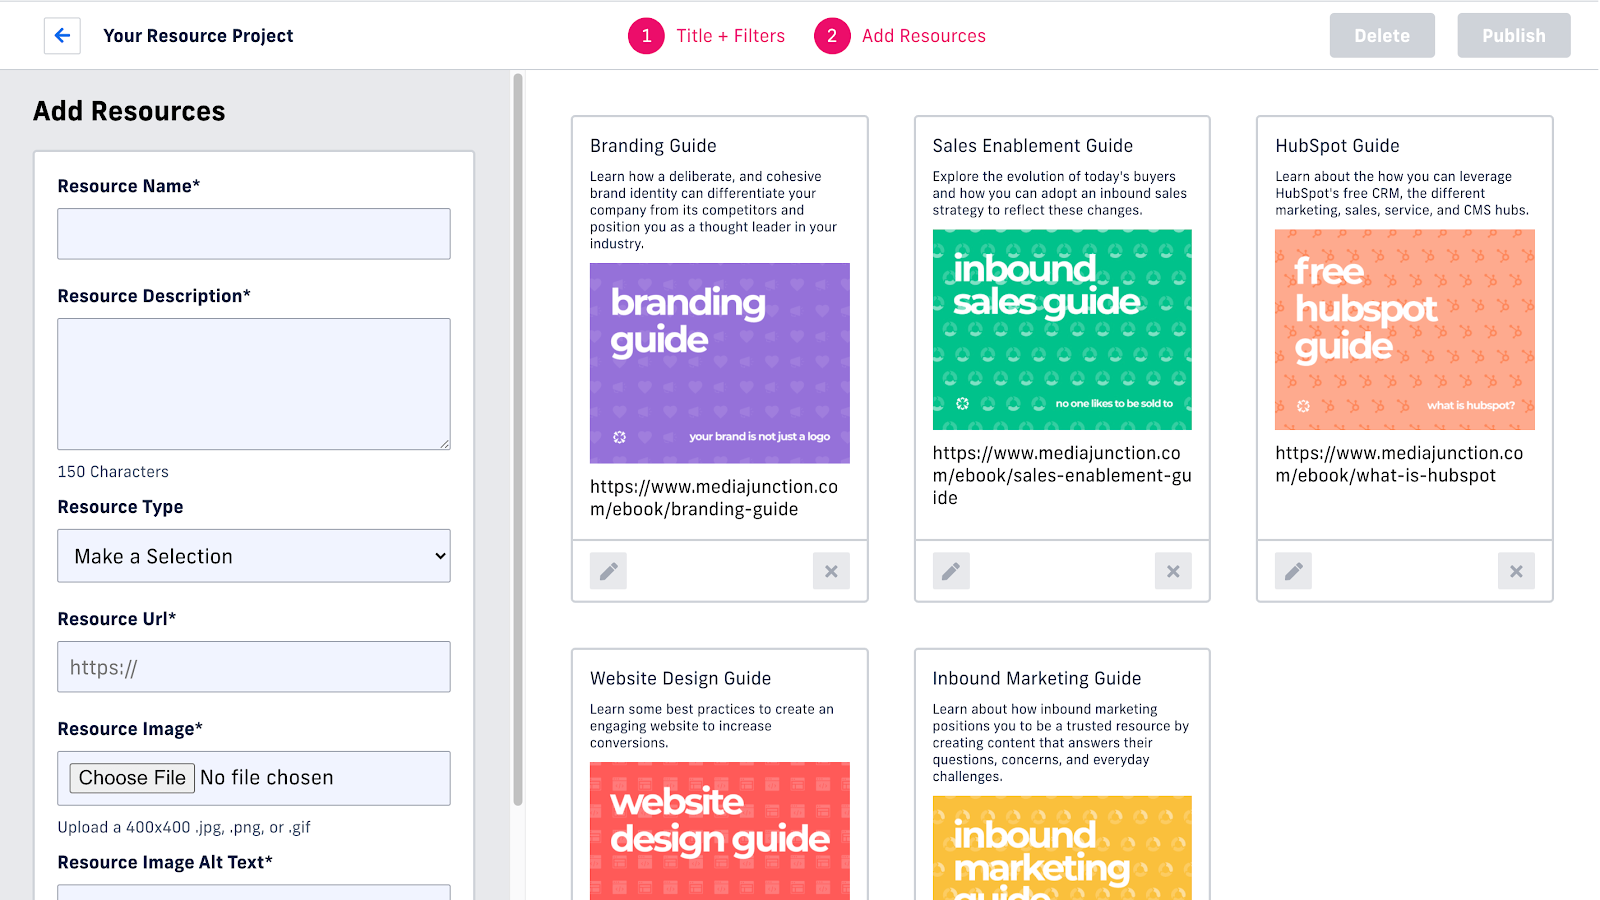Click 'Your Resource Project' title
This screenshot has height=900, width=1600.
(198, 36)
